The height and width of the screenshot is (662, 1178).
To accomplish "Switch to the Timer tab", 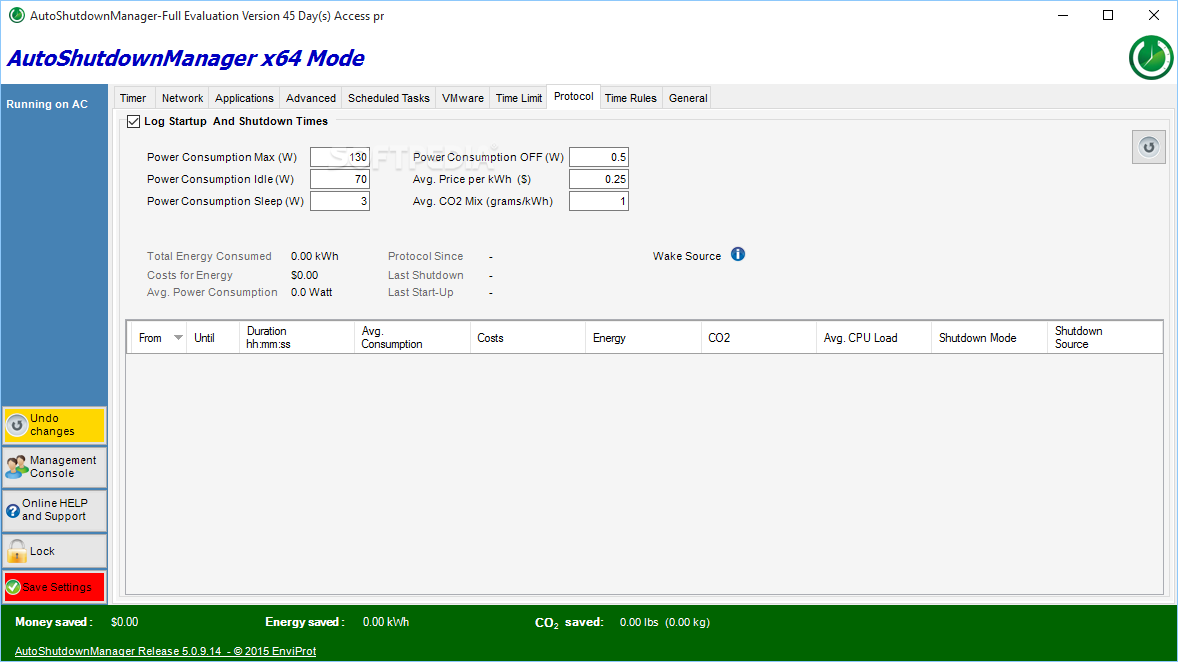I will 133,98.
